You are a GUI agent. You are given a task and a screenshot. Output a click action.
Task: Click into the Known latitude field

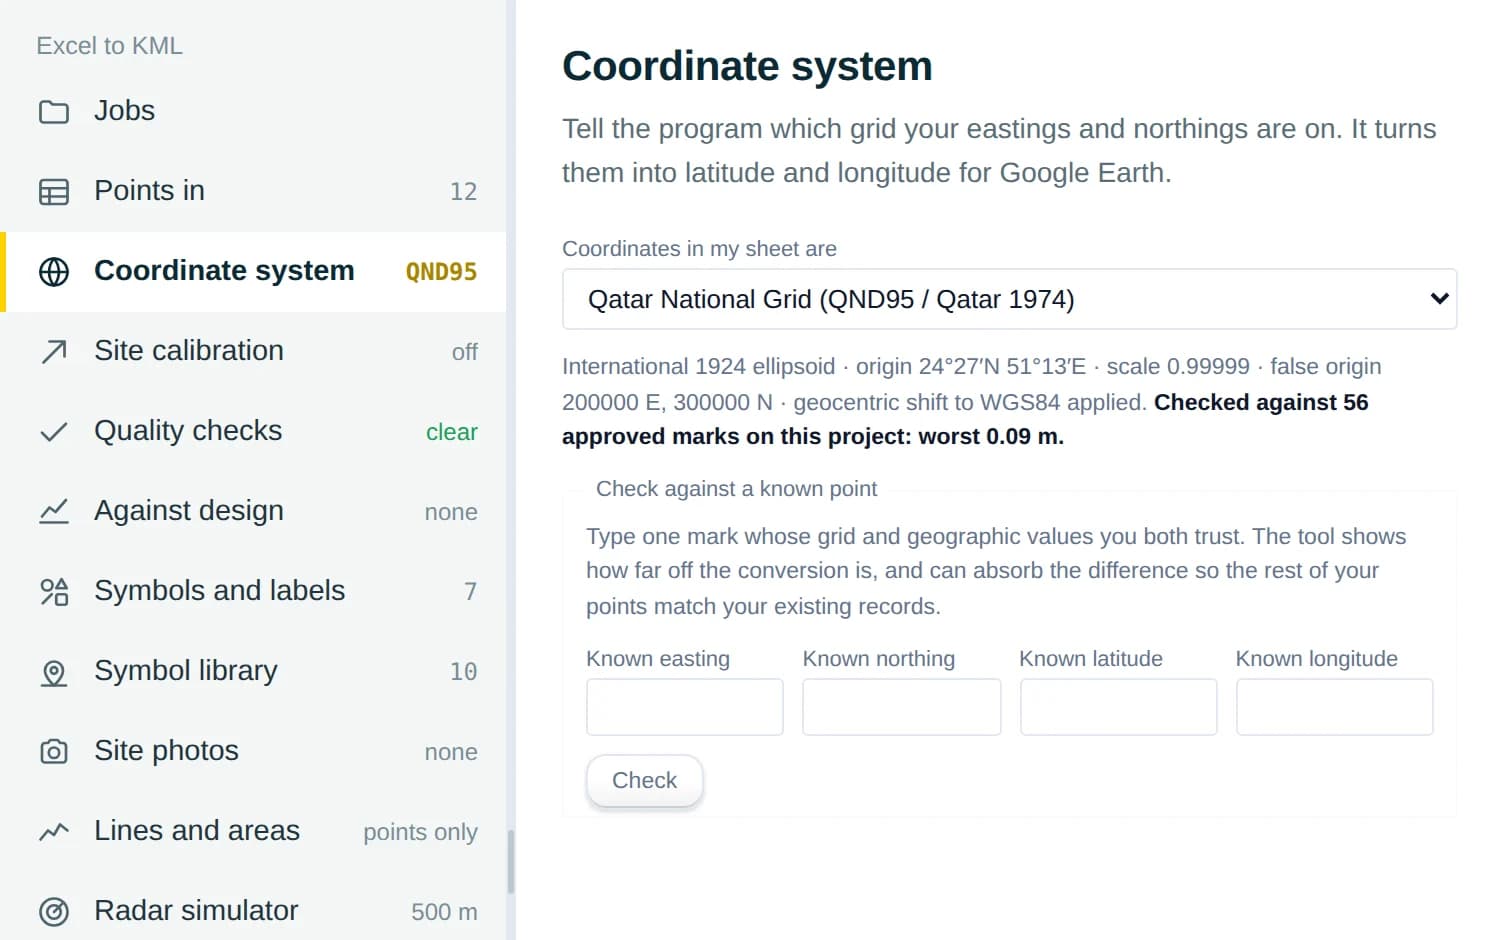point(1118,707)
